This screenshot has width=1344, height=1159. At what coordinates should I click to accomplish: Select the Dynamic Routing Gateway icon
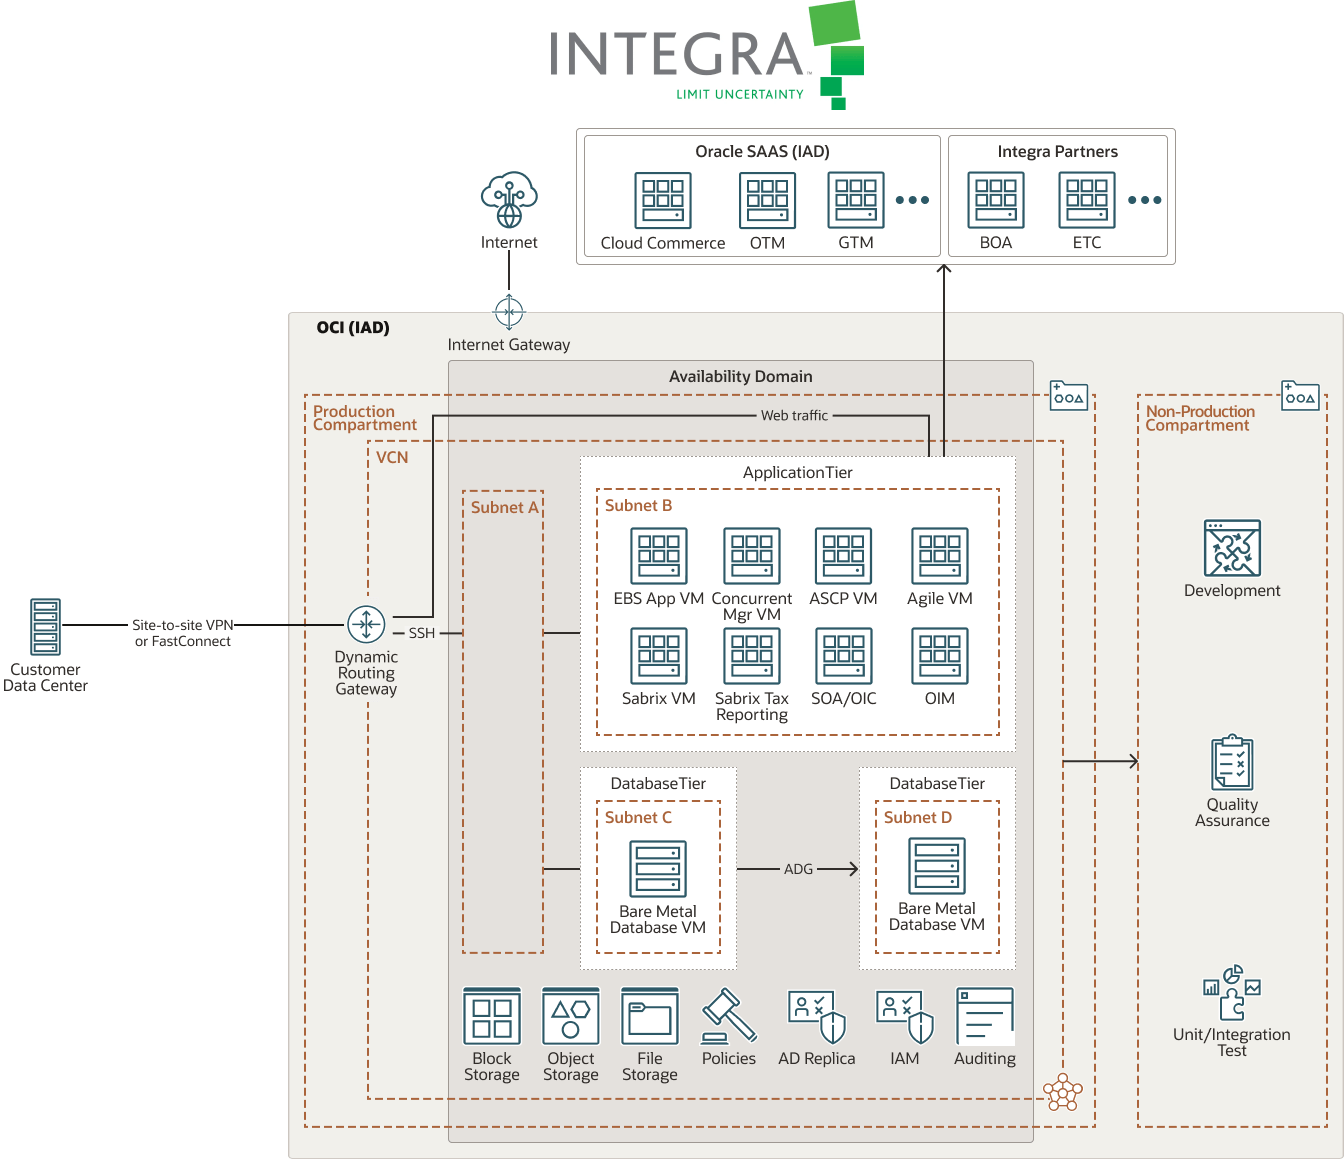point(366,625)
